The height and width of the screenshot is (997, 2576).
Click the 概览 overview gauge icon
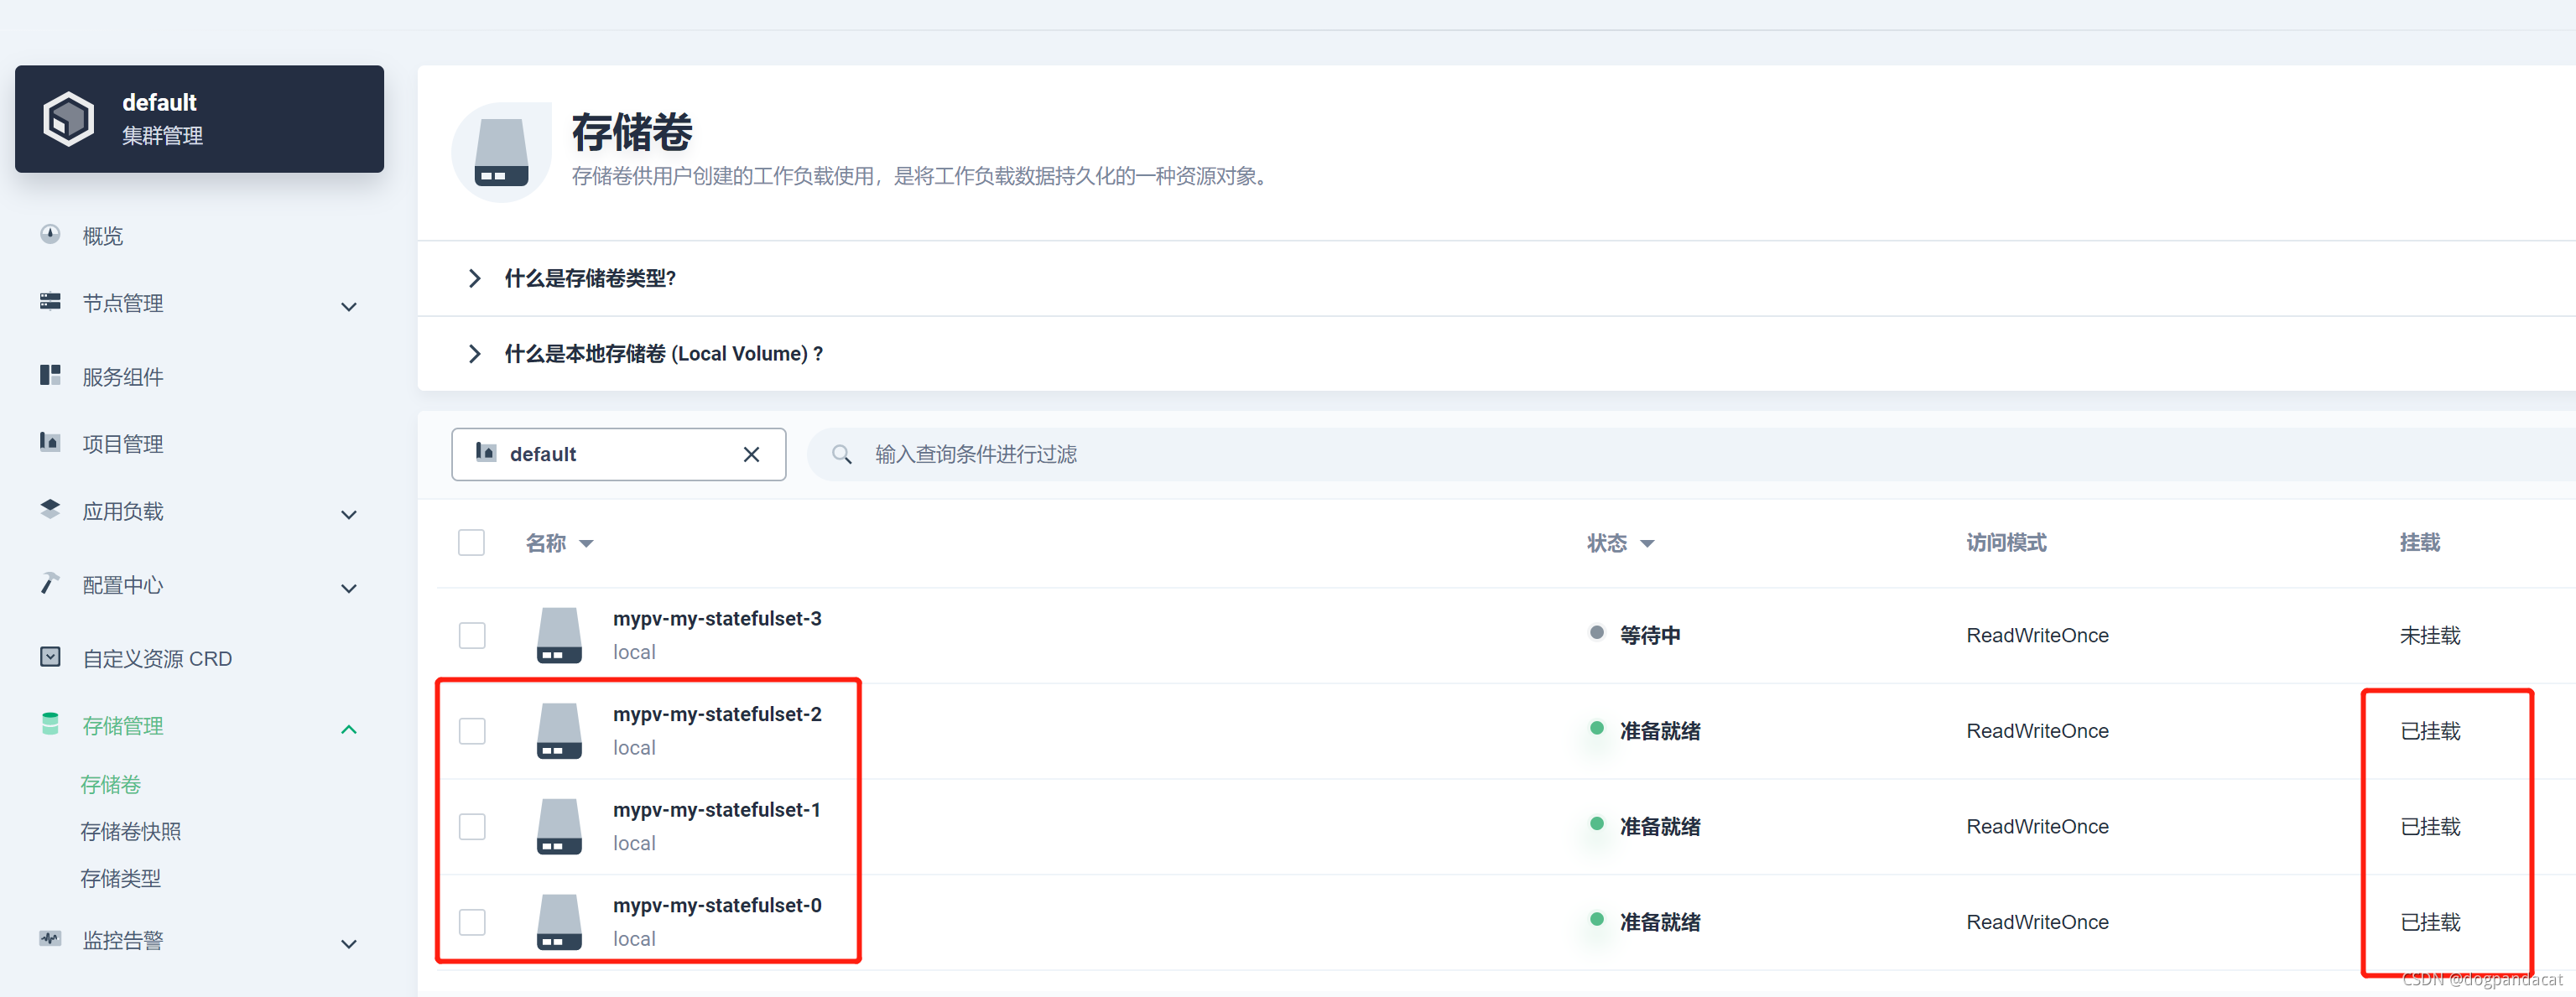tap(50, 235)
